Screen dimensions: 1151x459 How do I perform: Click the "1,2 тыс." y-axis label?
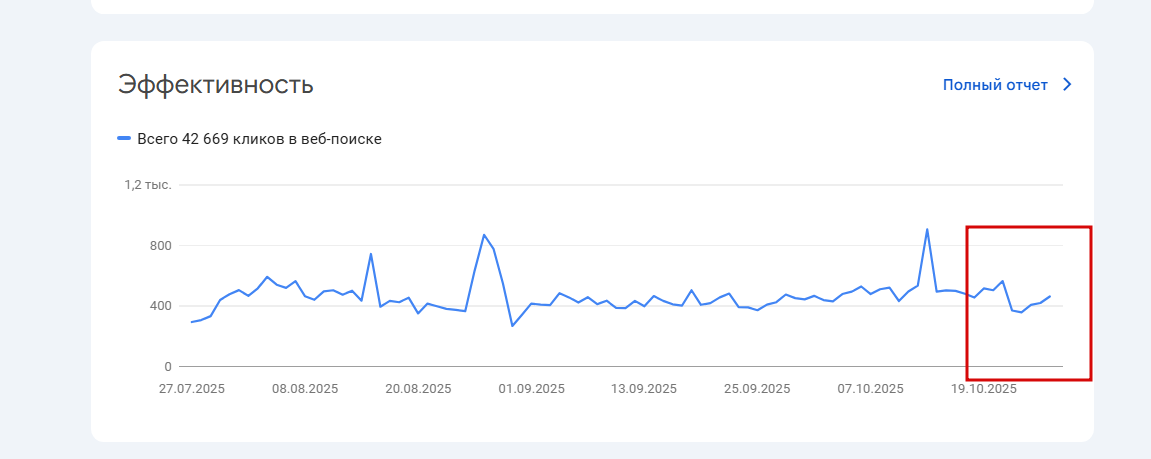point(148,185)
